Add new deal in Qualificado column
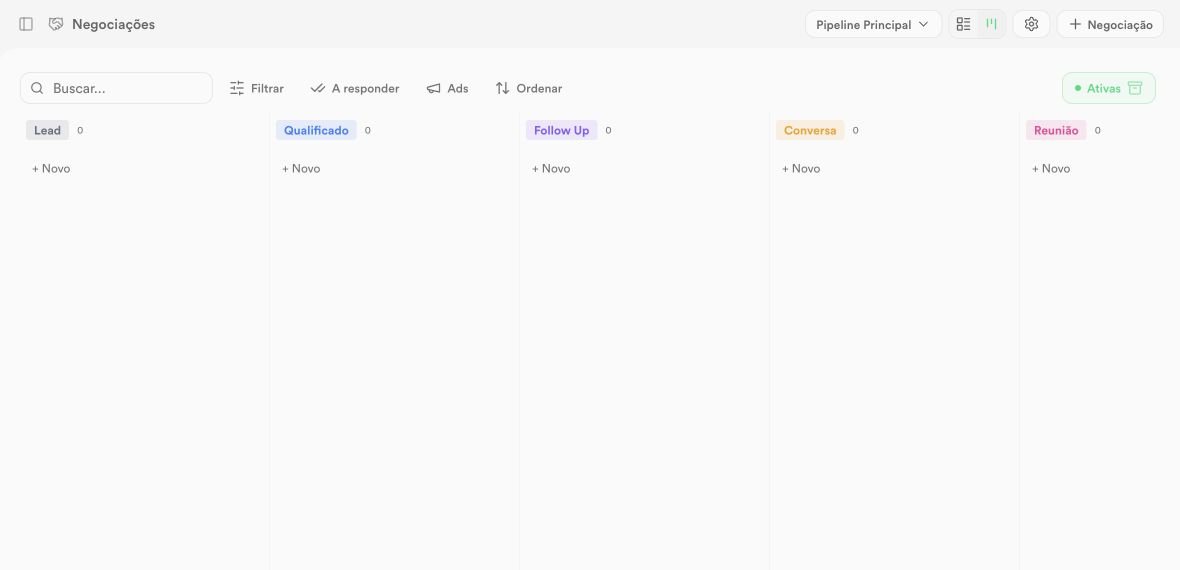1180x570 pixels. click(x=301, y=169)
